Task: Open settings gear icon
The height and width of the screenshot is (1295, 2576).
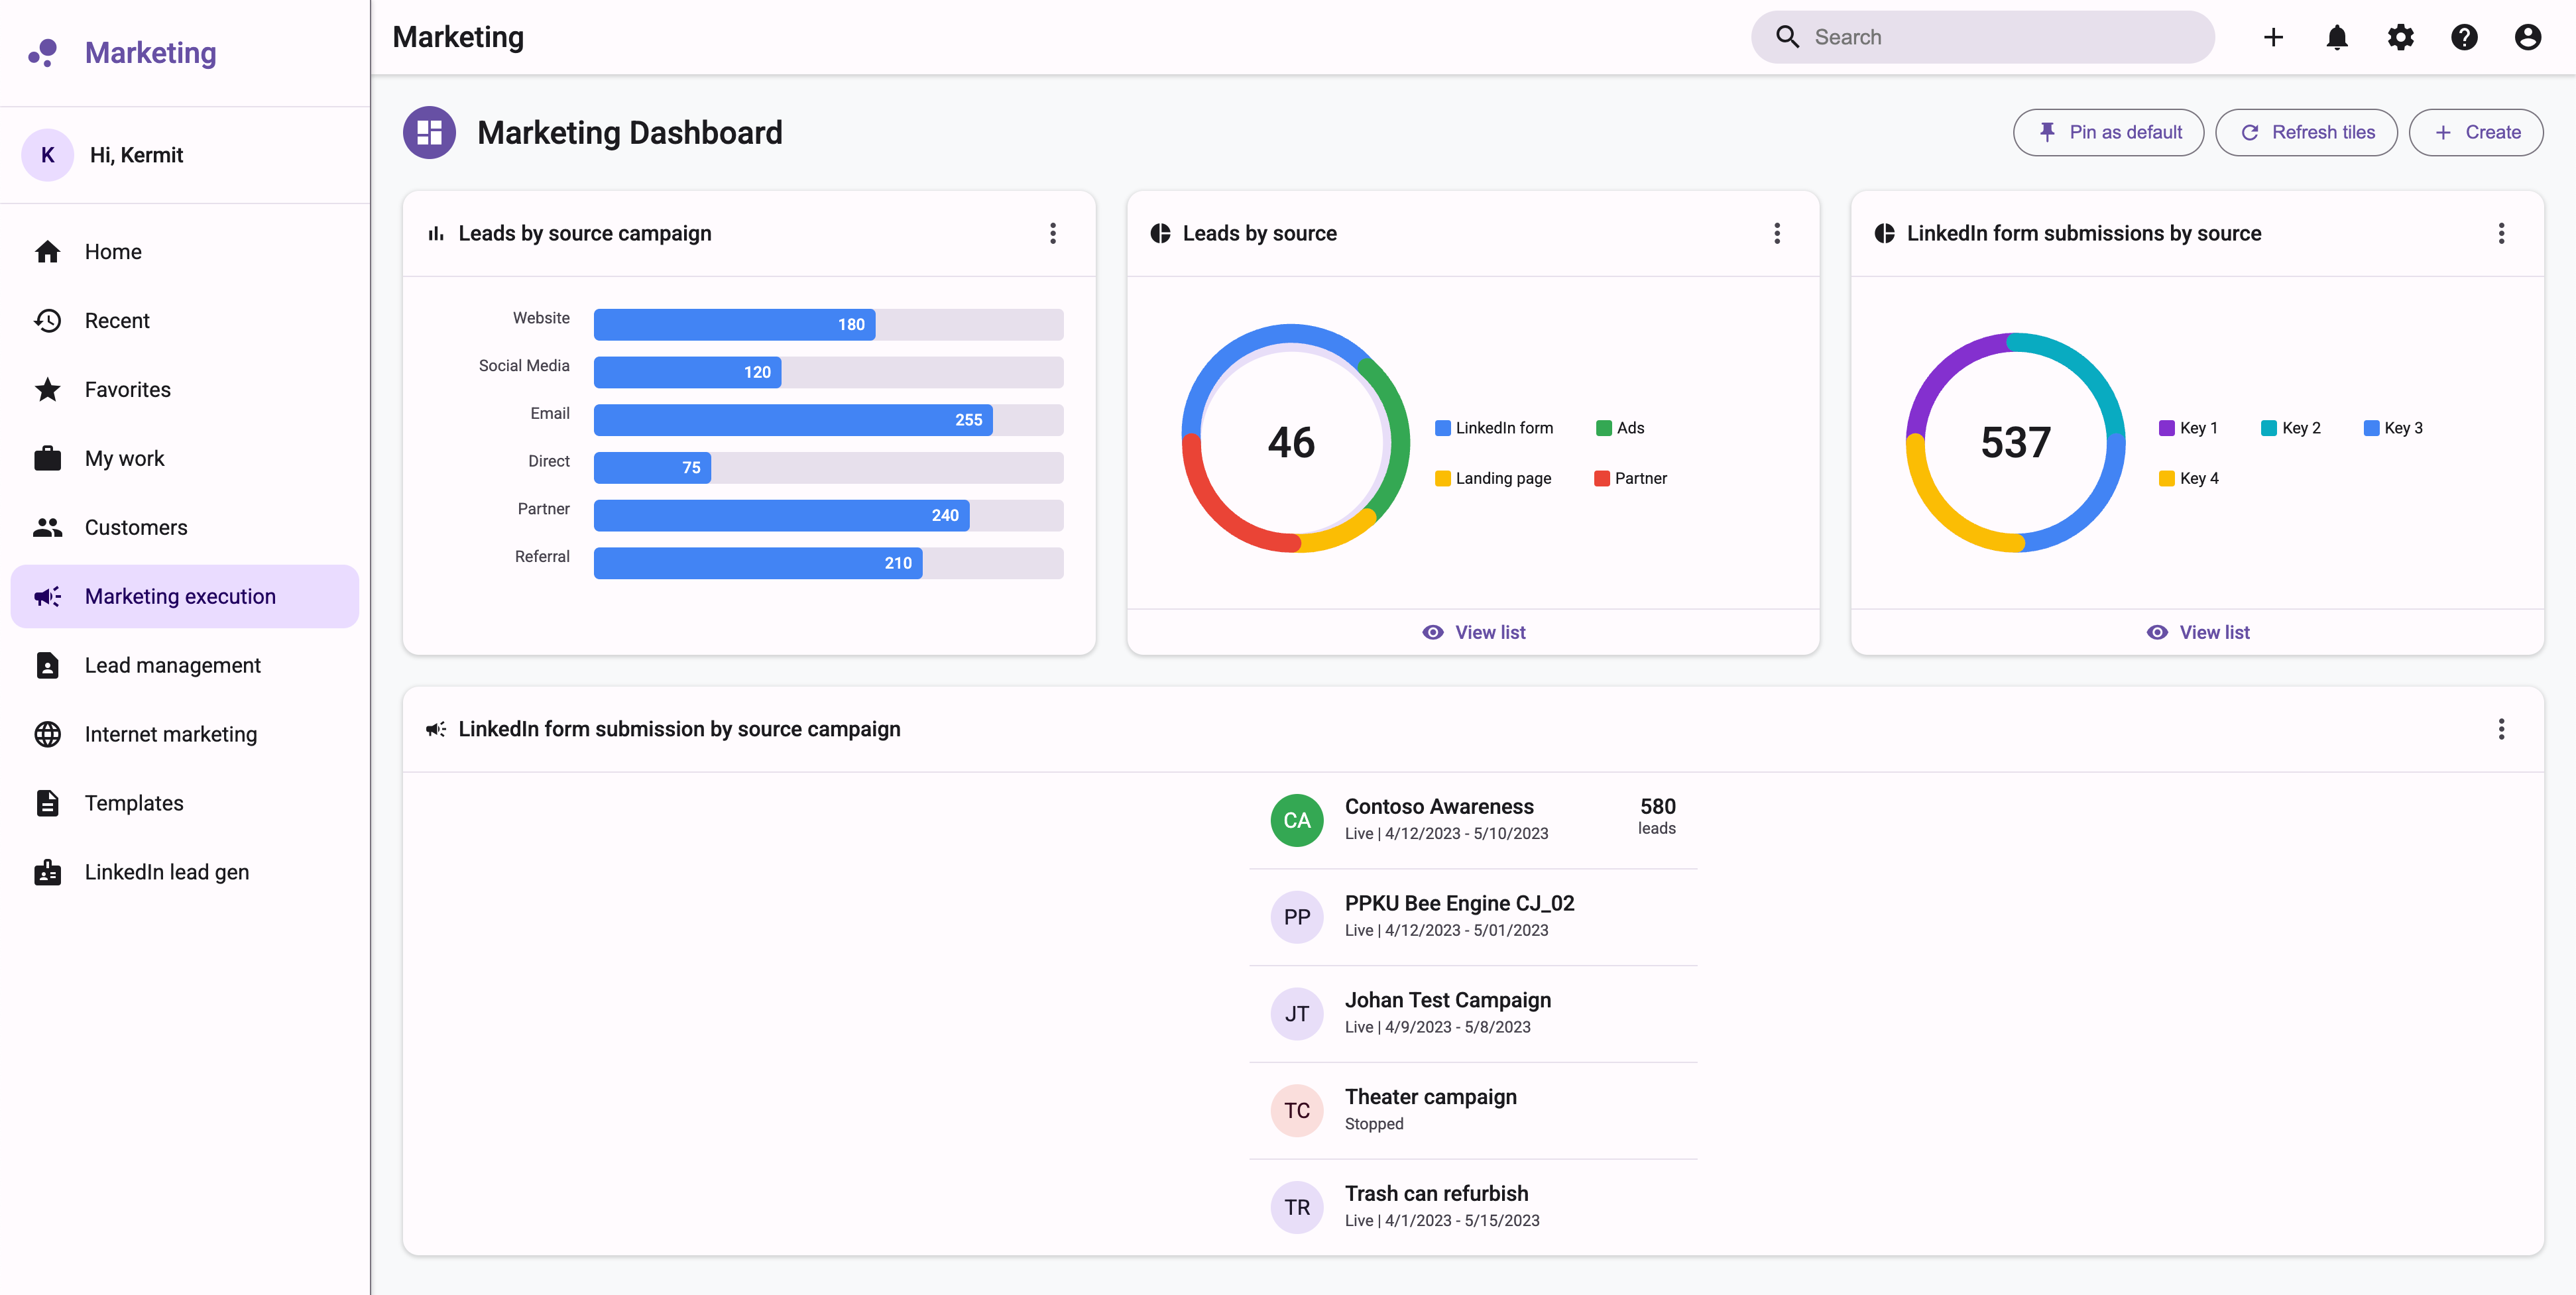Action: click(x=2400, y=37)
